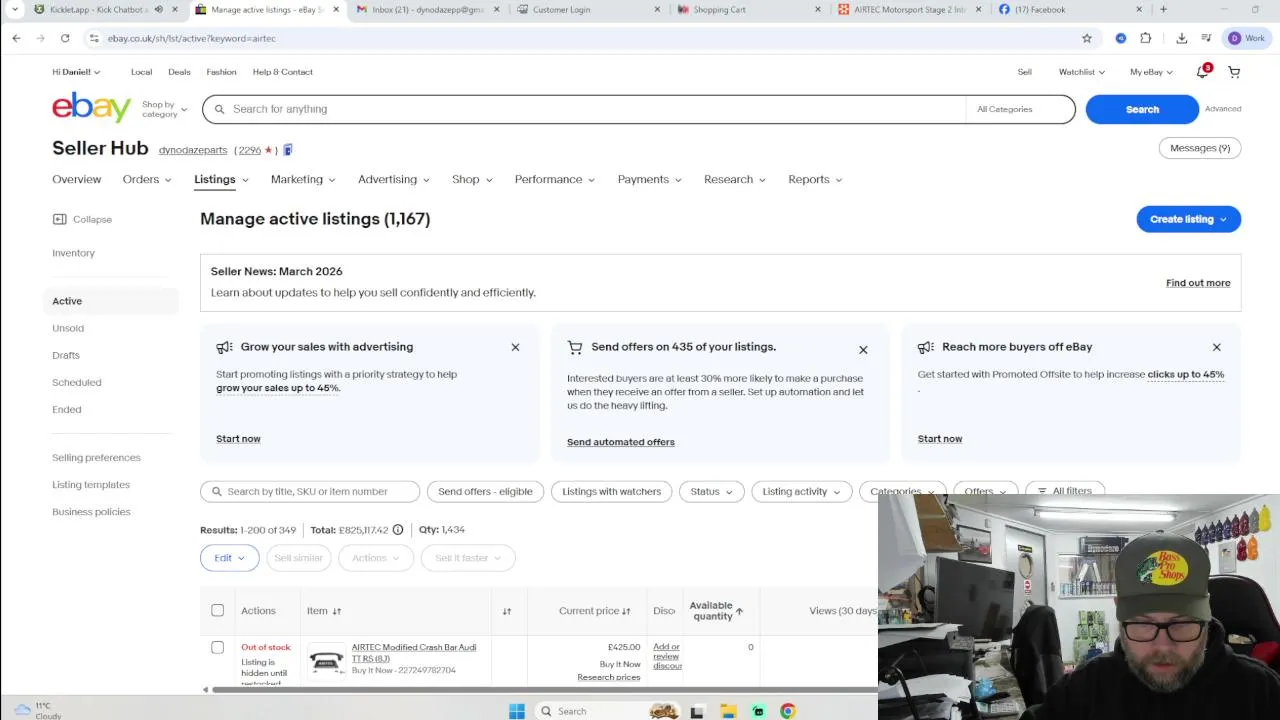Click the weather widget in taskbar
The width and height of the screenshot is (1280, 720).
point(36,710)
